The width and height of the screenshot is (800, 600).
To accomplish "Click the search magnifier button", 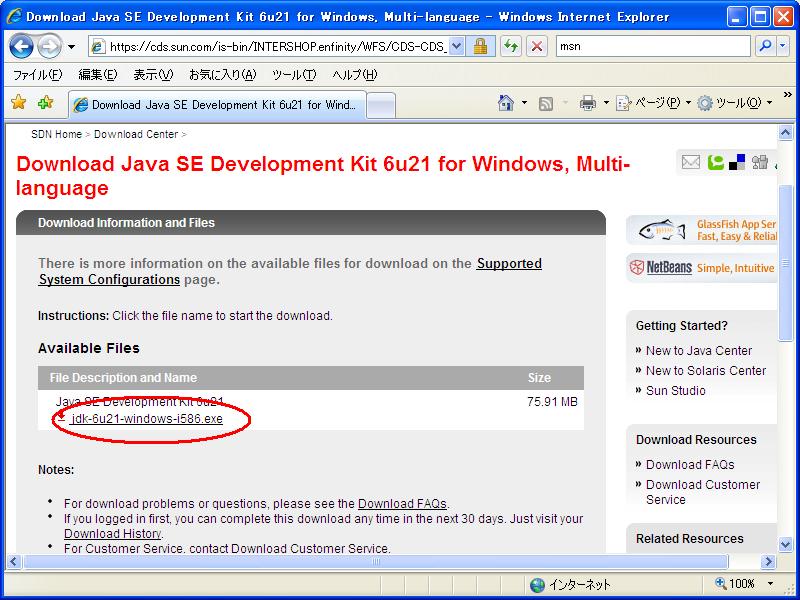I will pyautogui.click(x=765, y=46).
